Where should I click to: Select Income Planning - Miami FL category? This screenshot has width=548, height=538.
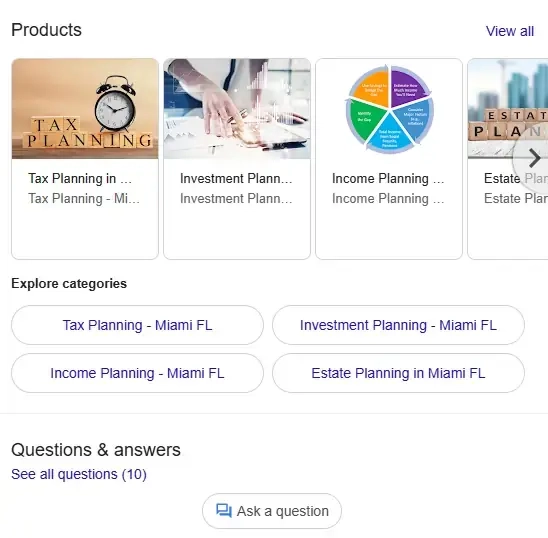point(137,373)
